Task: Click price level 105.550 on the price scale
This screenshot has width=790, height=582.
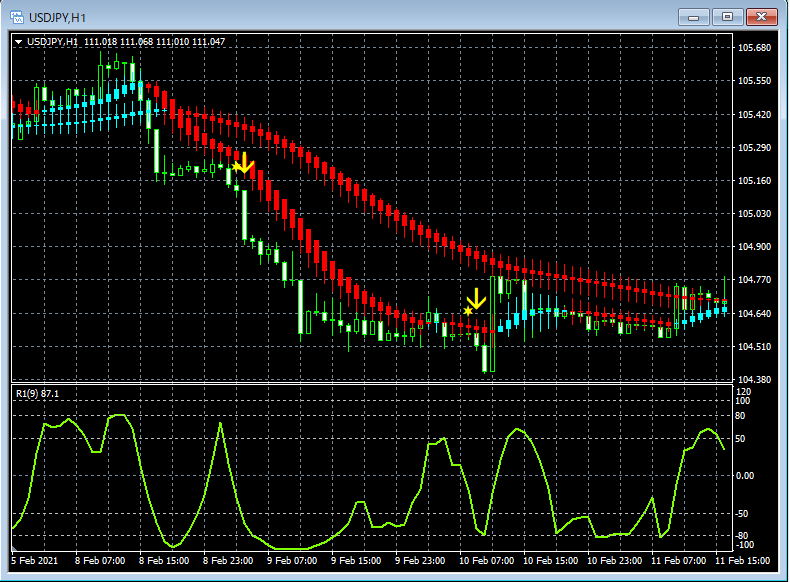Action: pos(754,81)
